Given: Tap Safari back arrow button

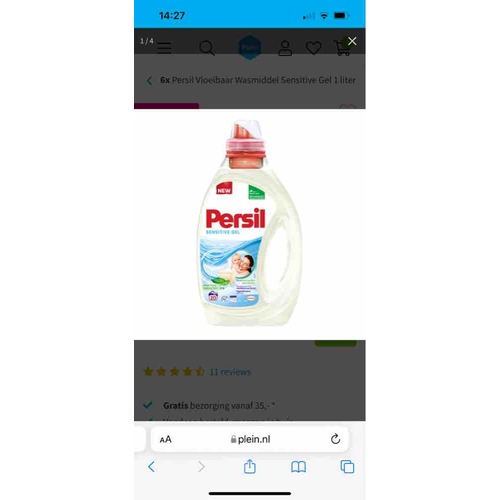Looking at the screenshot, I should click(151, 467).
